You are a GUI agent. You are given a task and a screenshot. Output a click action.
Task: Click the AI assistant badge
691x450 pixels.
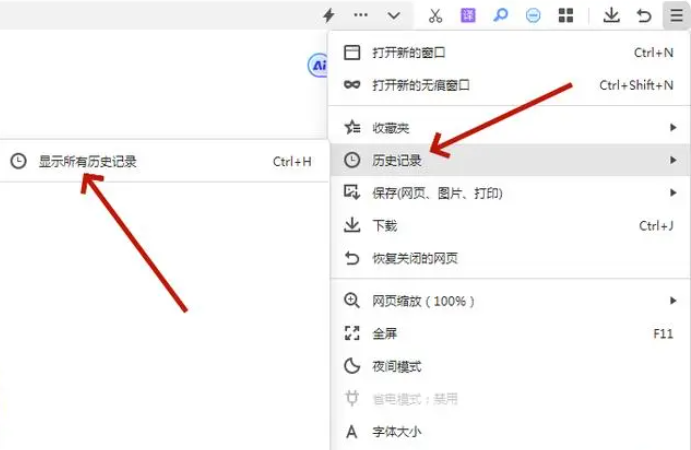318,66
